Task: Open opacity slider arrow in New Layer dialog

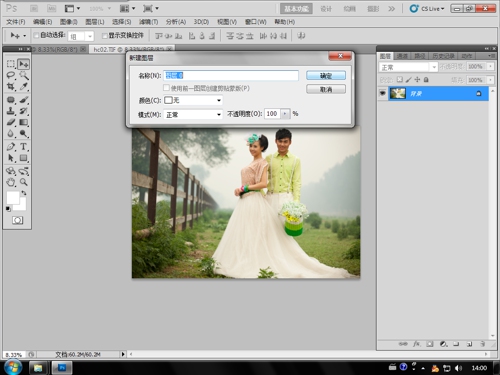Action: (x=285, y=114)
